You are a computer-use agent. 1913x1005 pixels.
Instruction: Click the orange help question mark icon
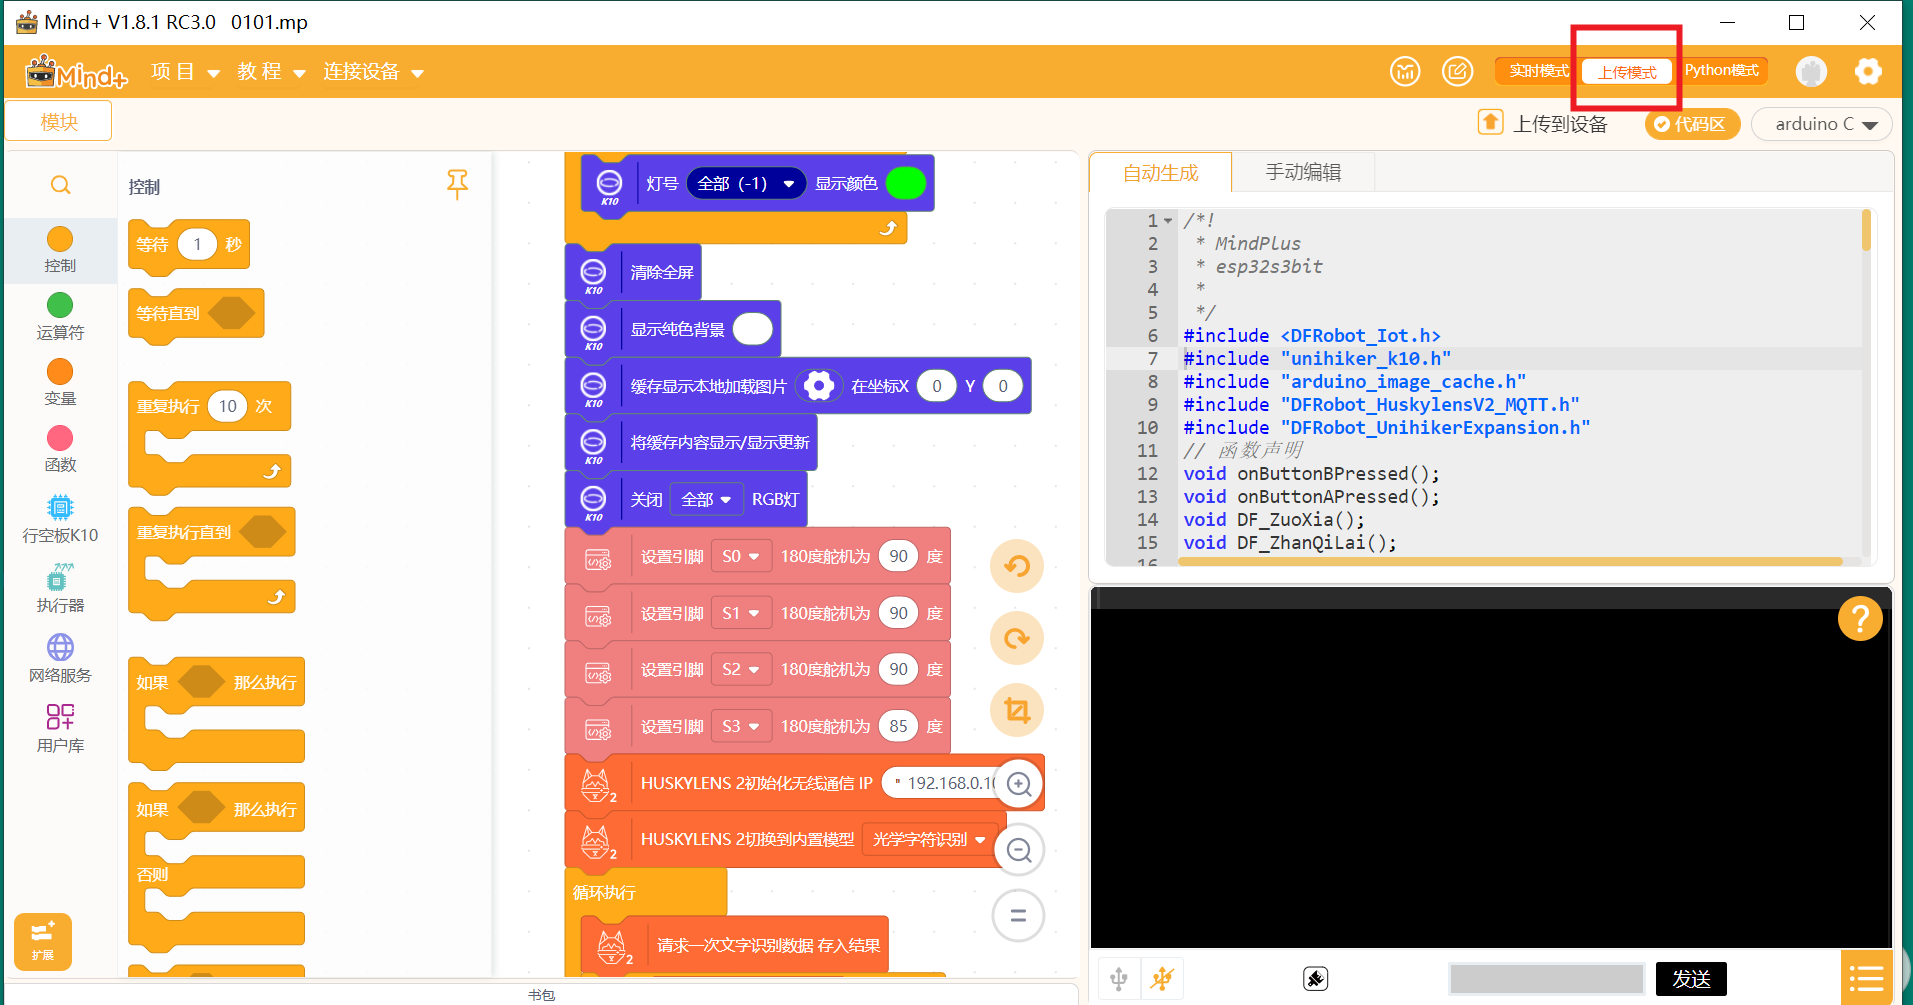point(1859,619)
